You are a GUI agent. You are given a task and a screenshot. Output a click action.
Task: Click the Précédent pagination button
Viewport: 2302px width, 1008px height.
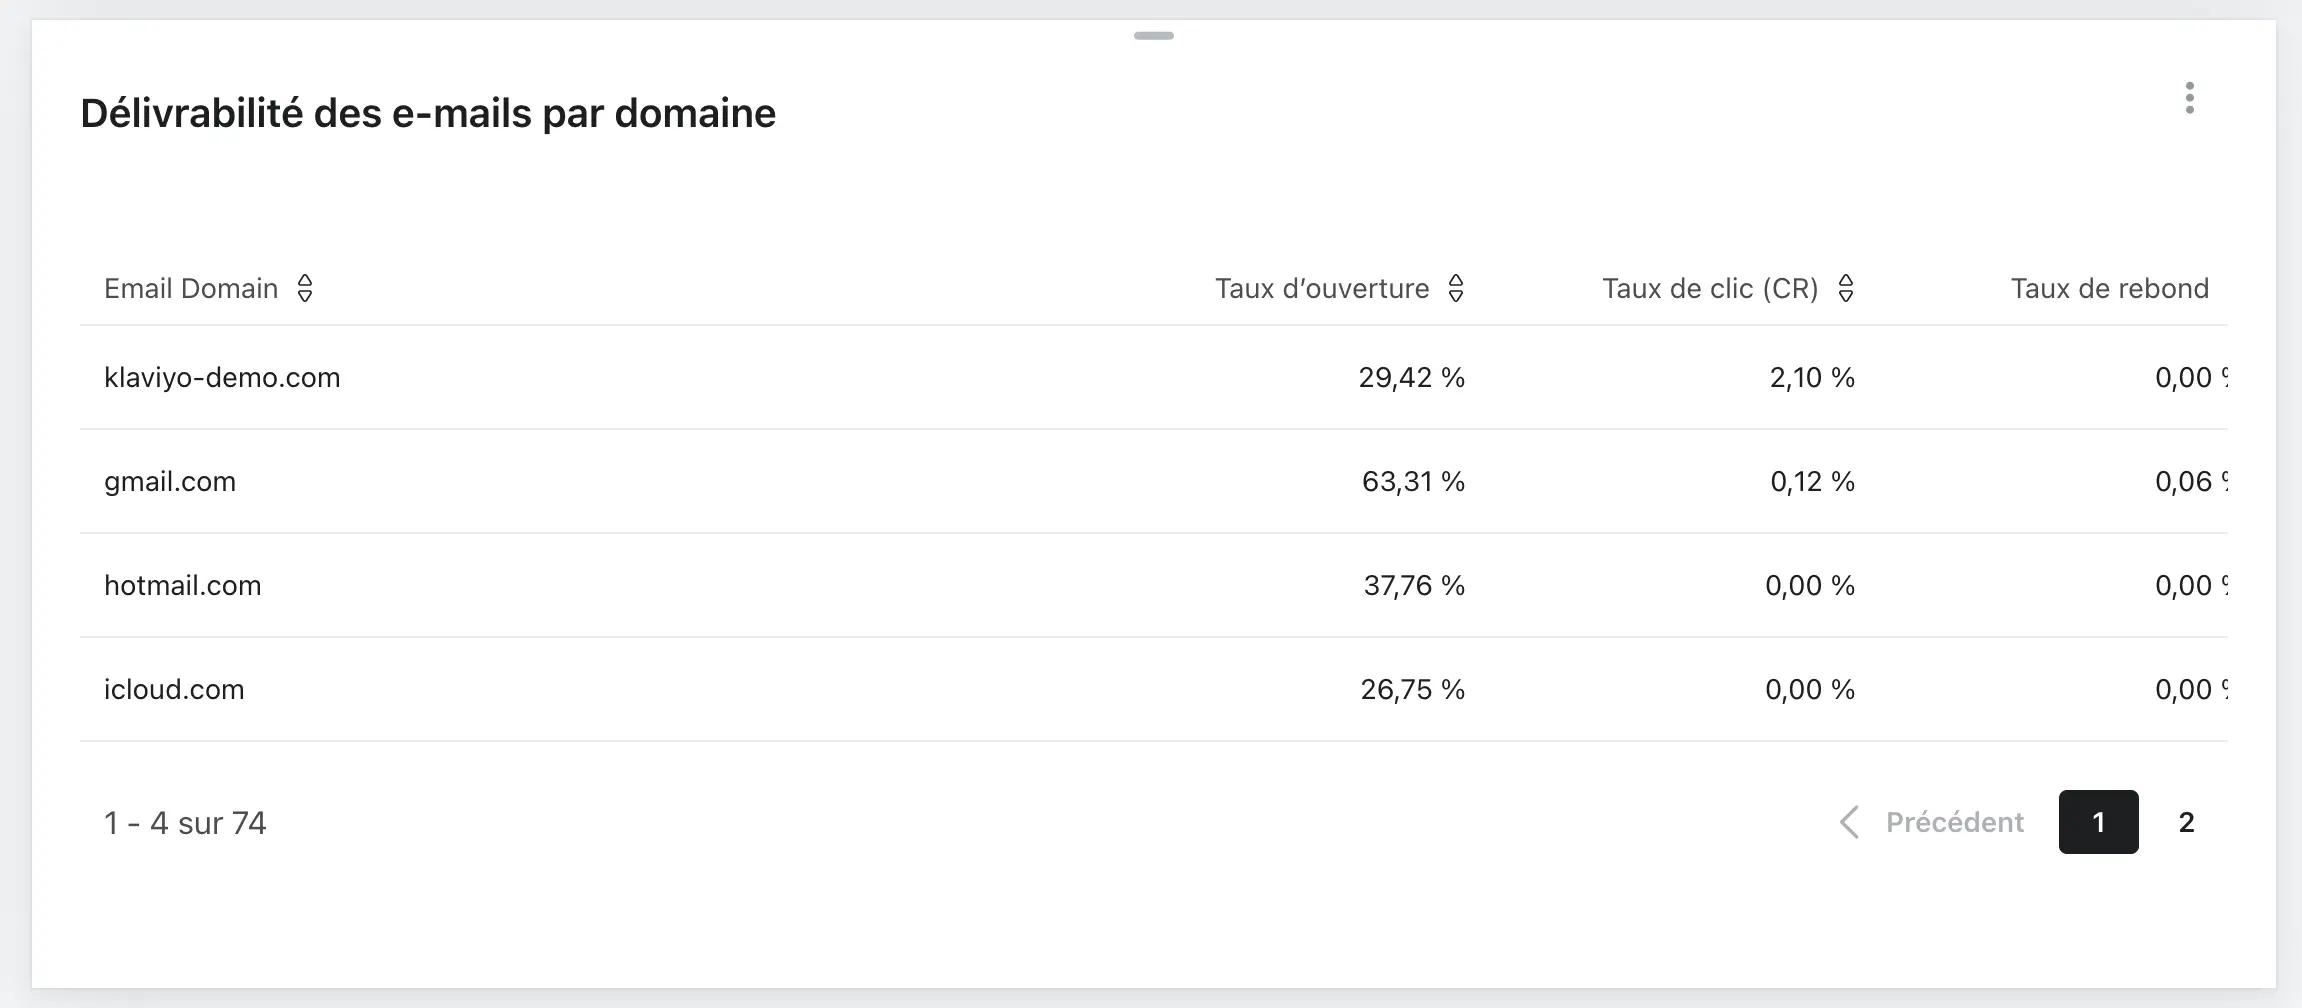(1955, 822)
